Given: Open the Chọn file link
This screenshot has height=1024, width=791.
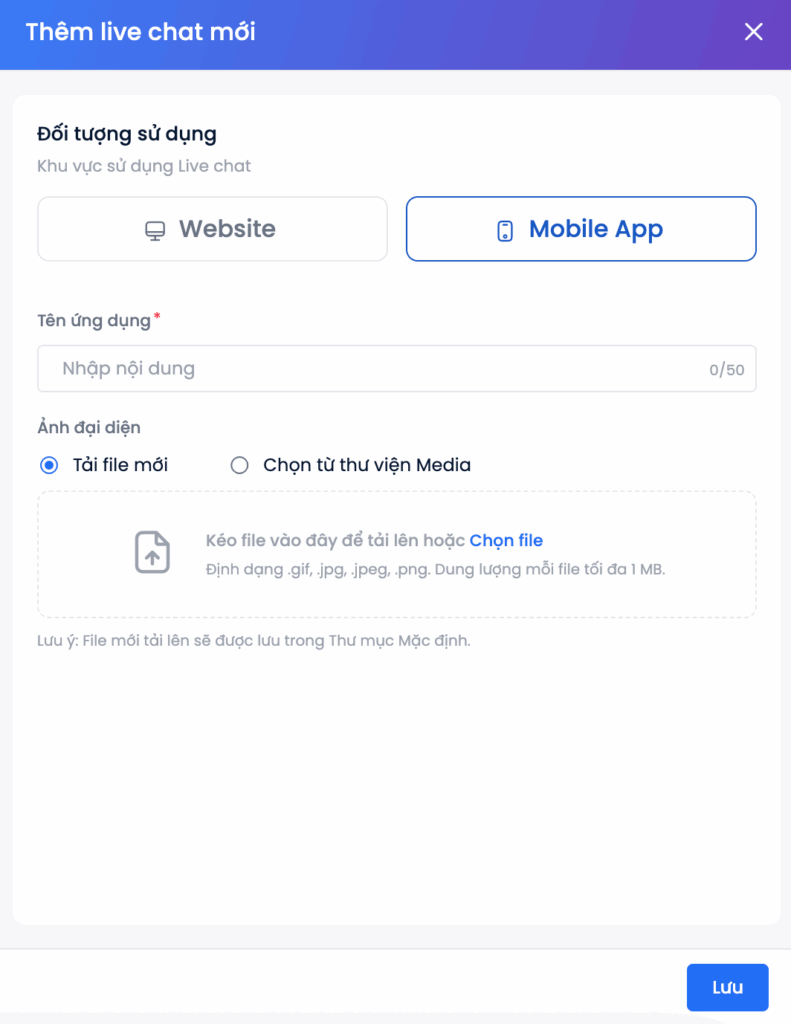Looking at the screenshot, I should coord(506,540).
